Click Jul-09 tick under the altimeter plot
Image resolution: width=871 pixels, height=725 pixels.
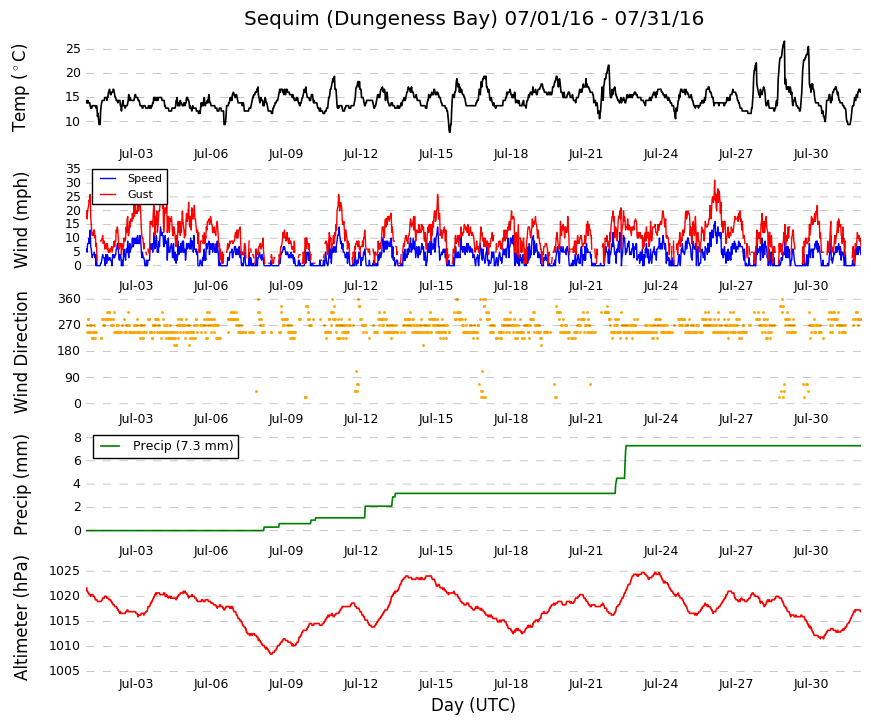click(x=286, y=684)
